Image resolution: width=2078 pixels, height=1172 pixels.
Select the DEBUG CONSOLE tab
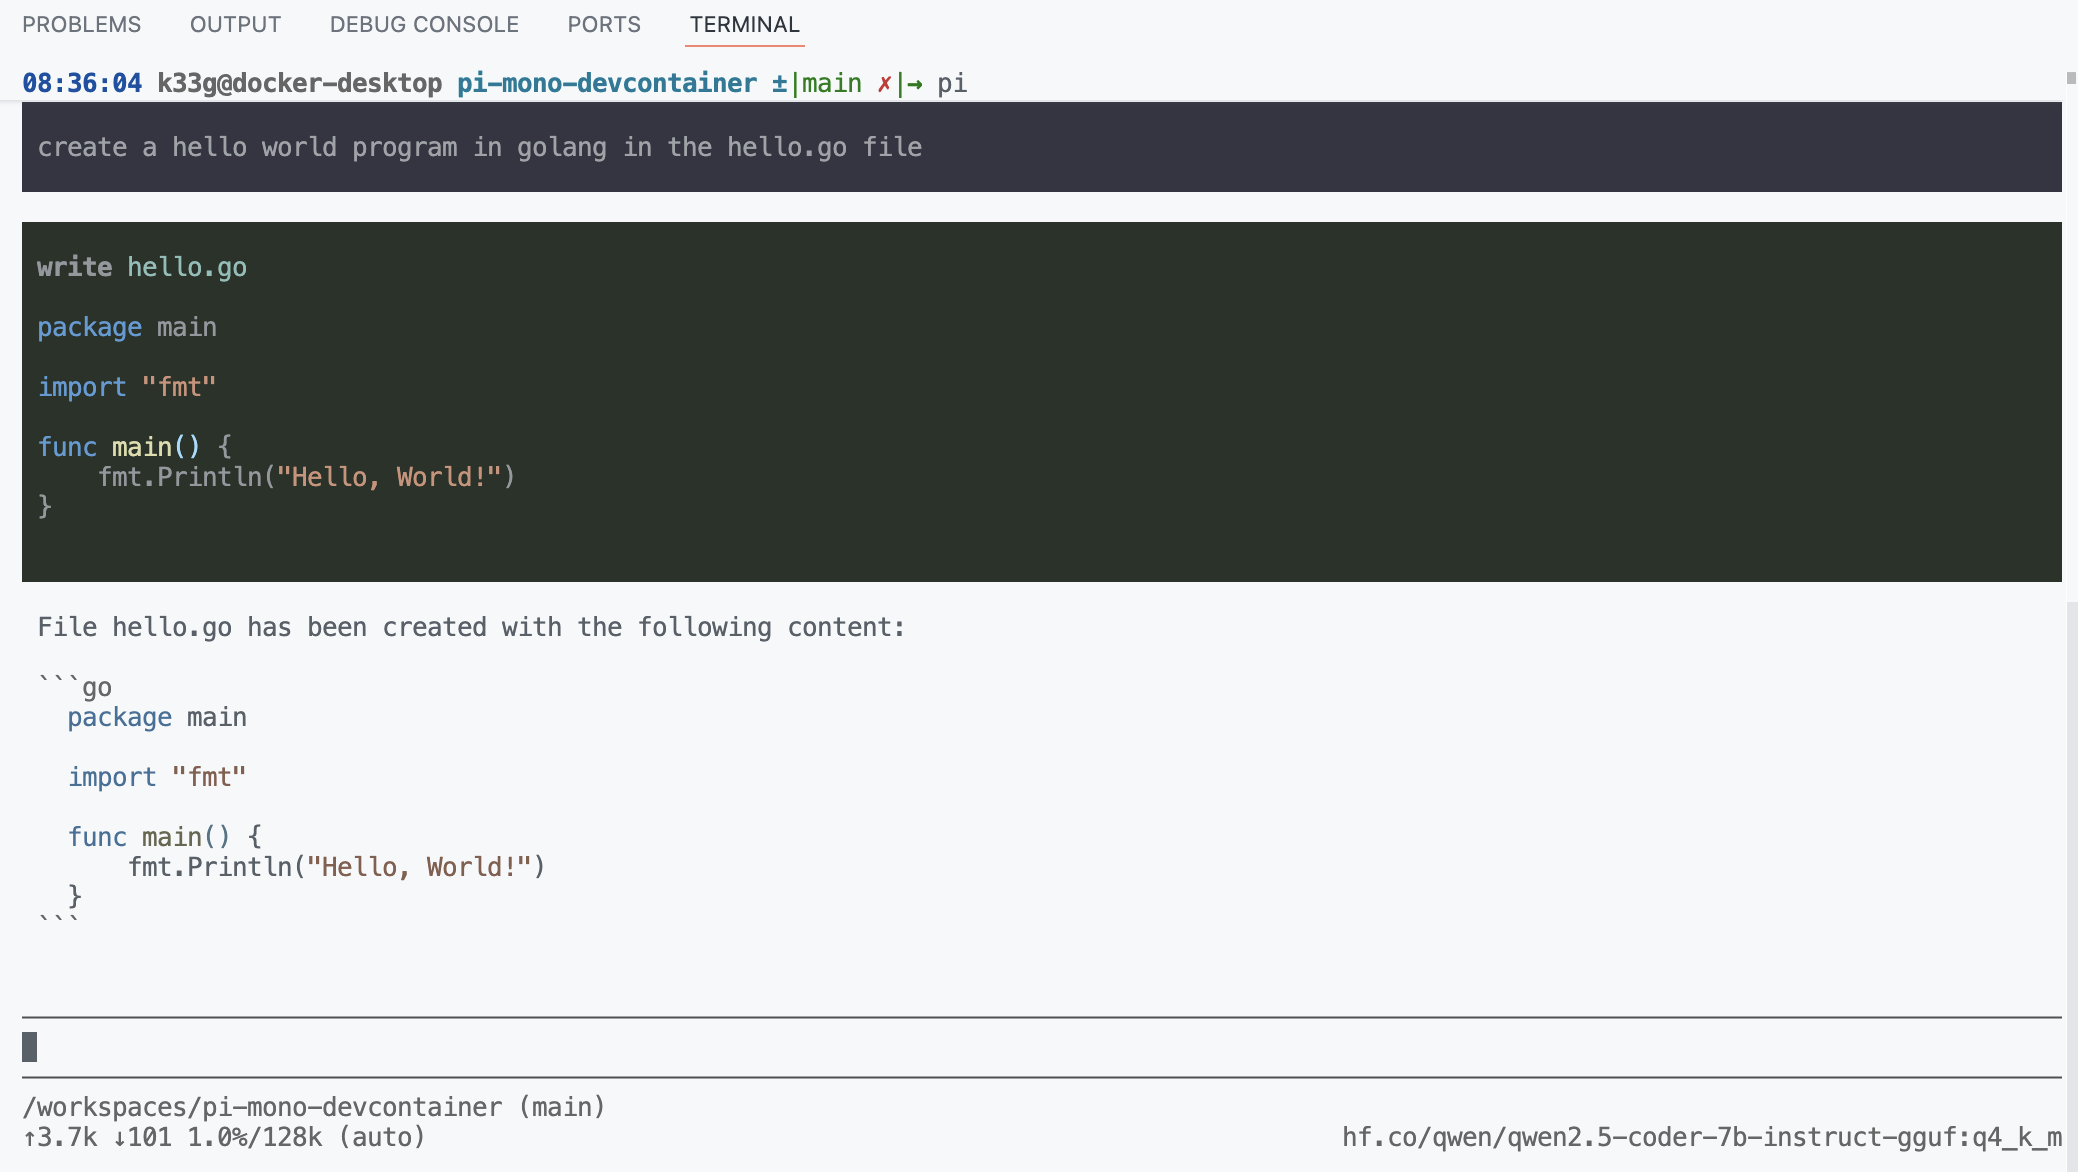click(424, 24)
